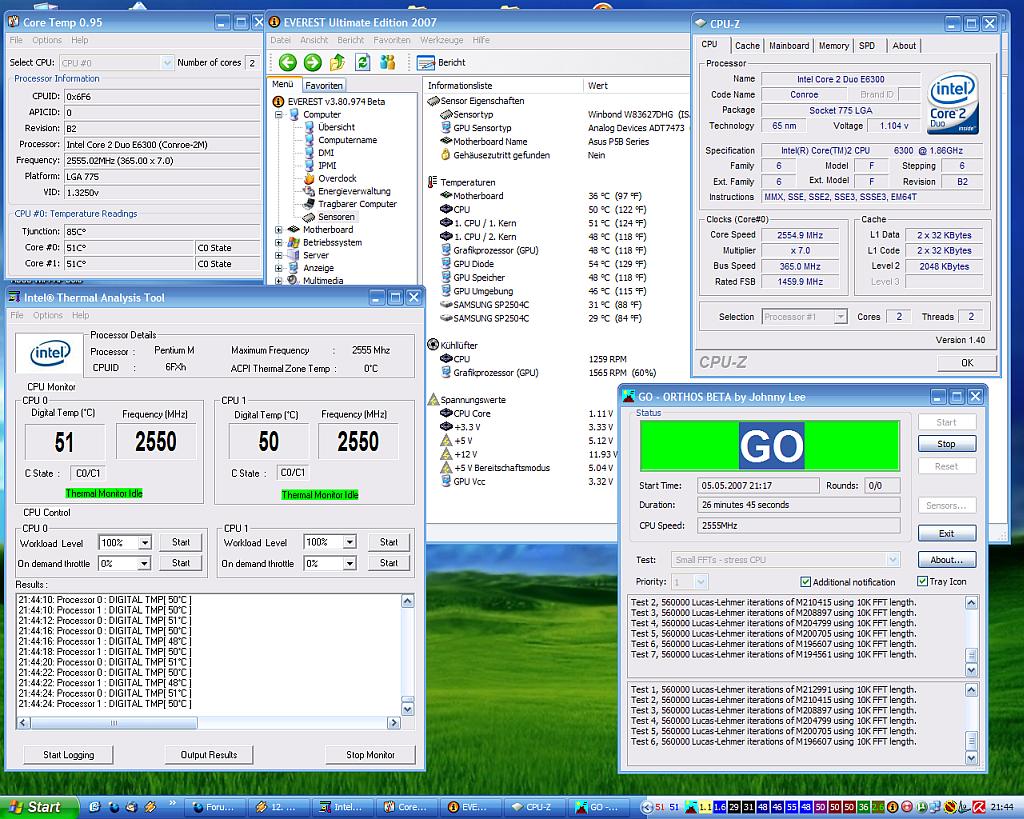Select the Overclock flame item in tree
This screenshot has height=819, width=1024.
(336, 178)
